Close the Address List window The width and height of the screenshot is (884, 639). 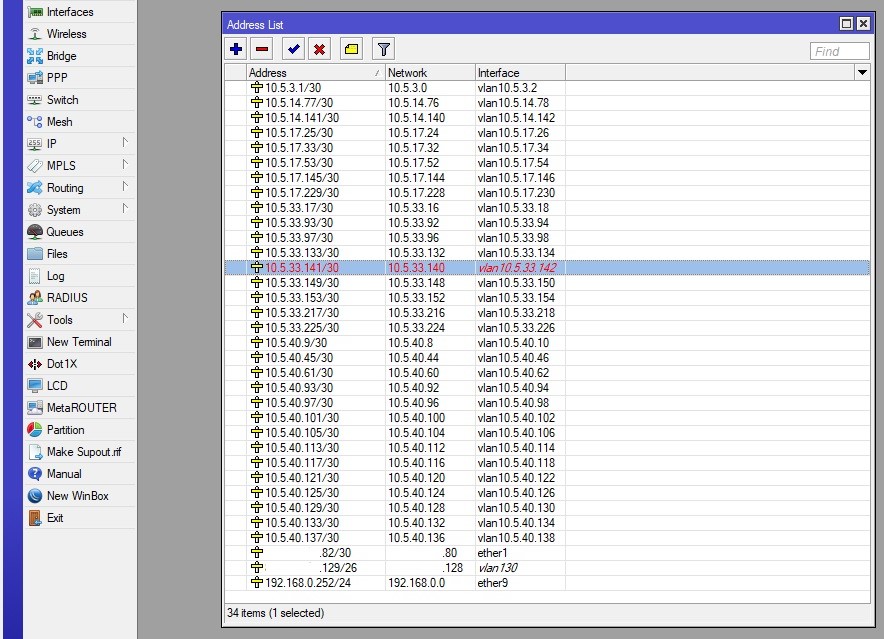(x=863, y=24)
